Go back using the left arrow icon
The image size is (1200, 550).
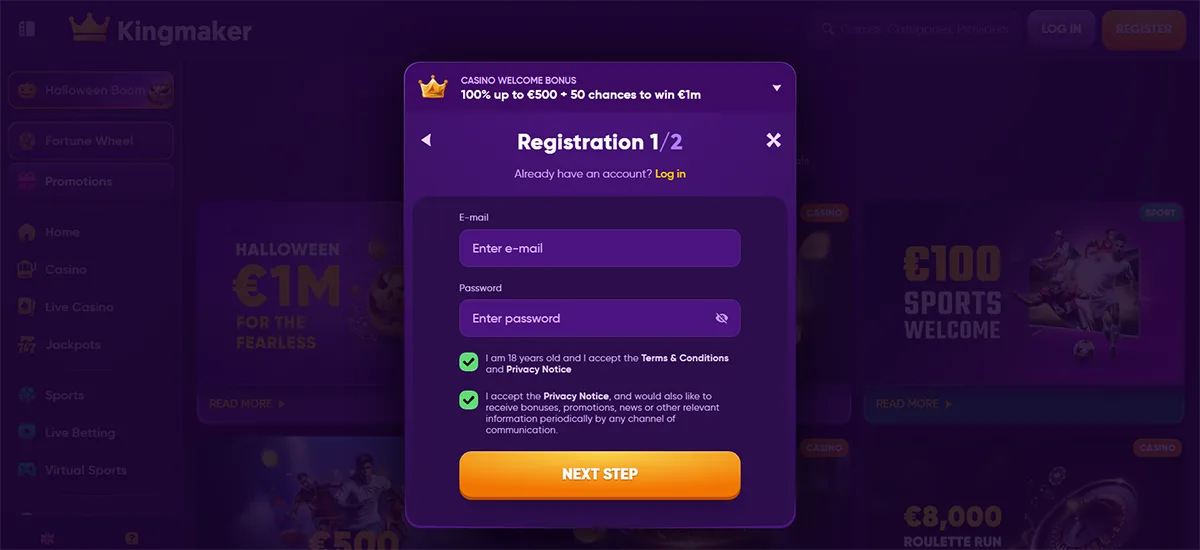click(426, 140)
